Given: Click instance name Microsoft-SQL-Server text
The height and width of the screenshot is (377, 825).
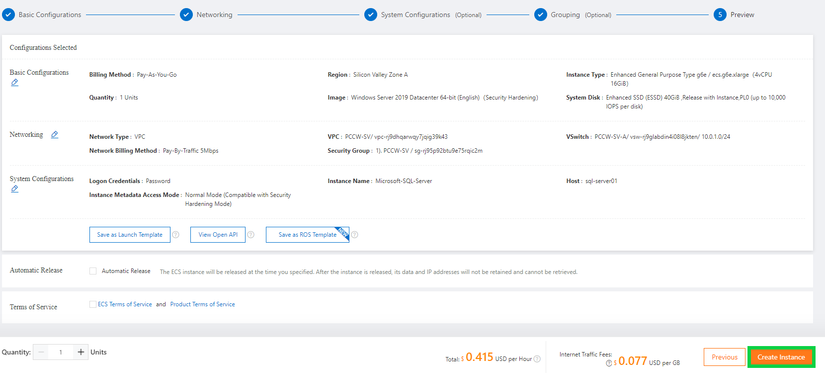Looking at the screenshot, I should (x=404, y=181).
